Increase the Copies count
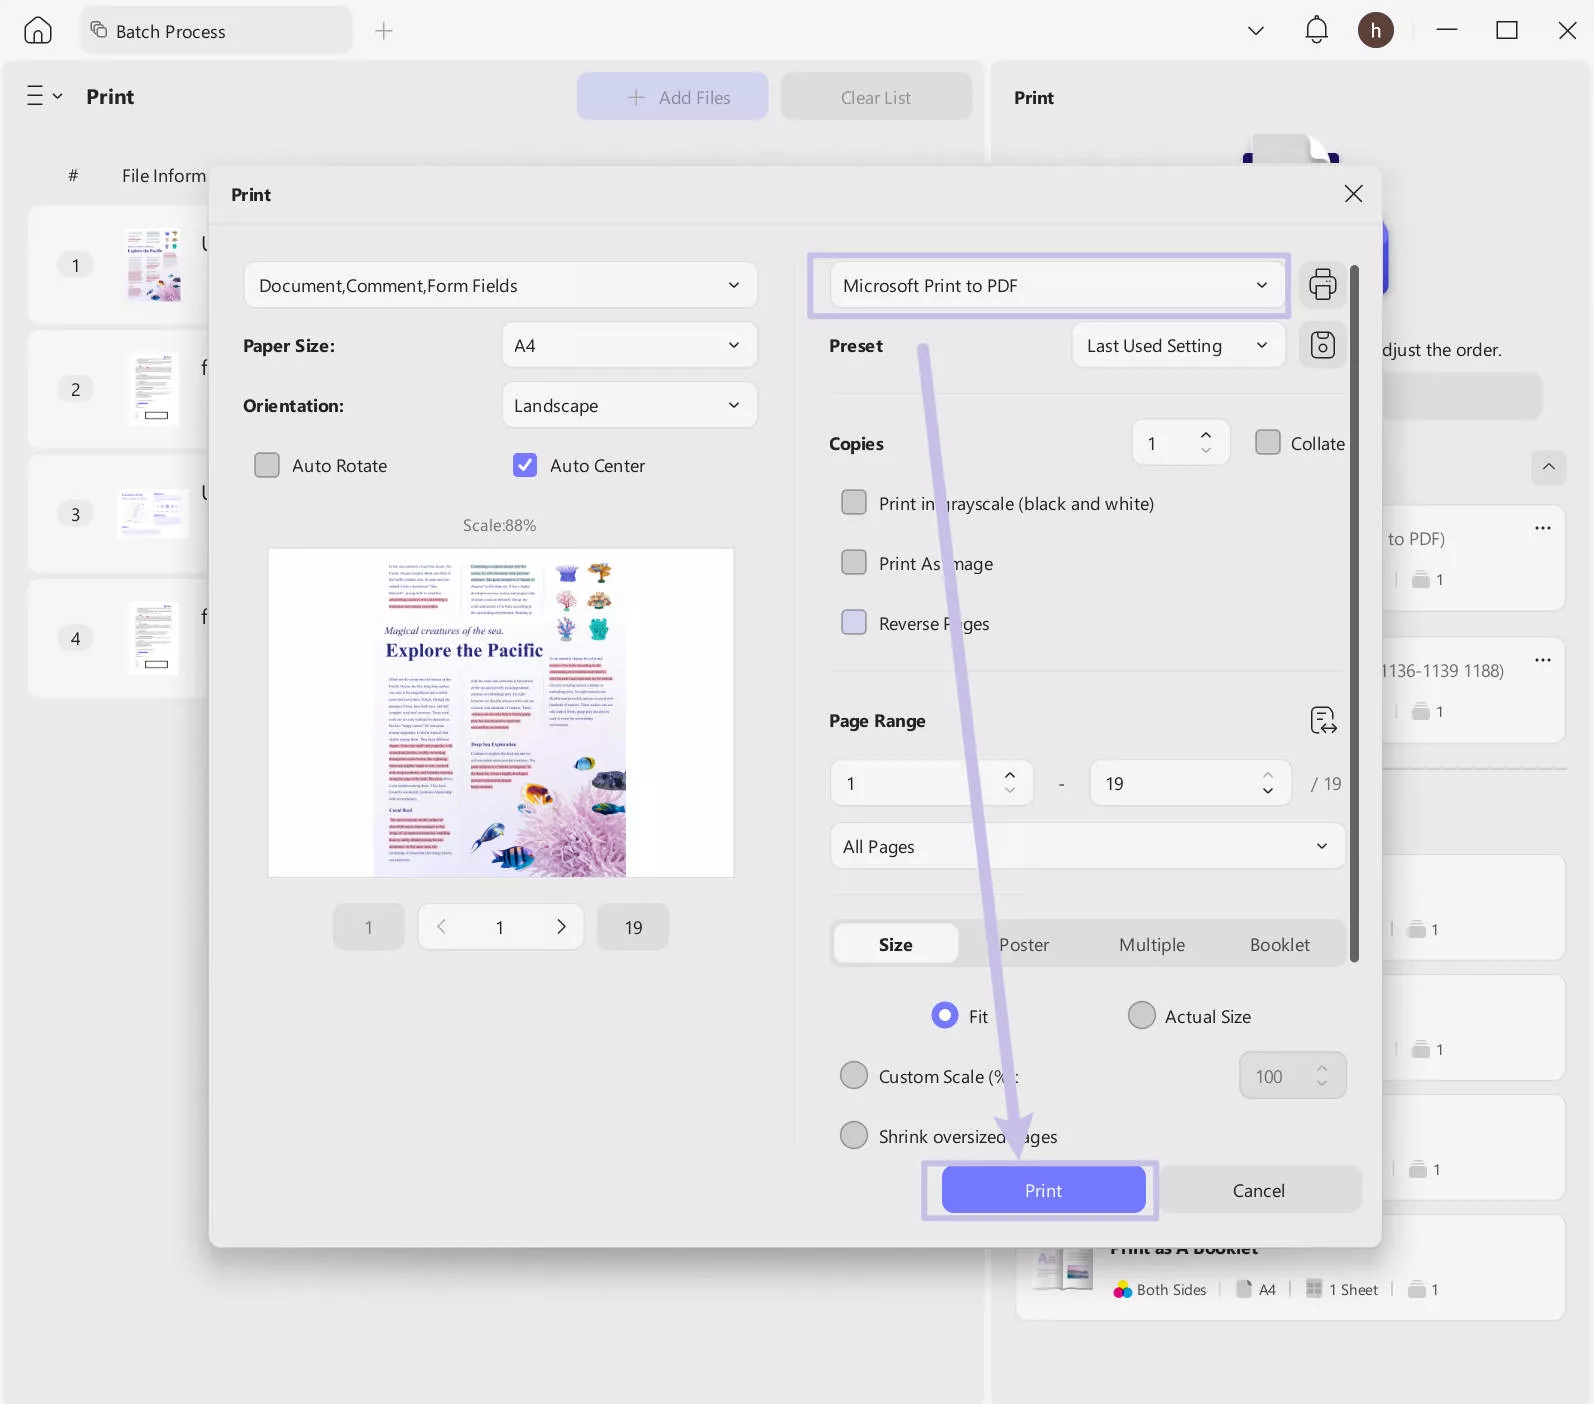 coord(1206,435)
